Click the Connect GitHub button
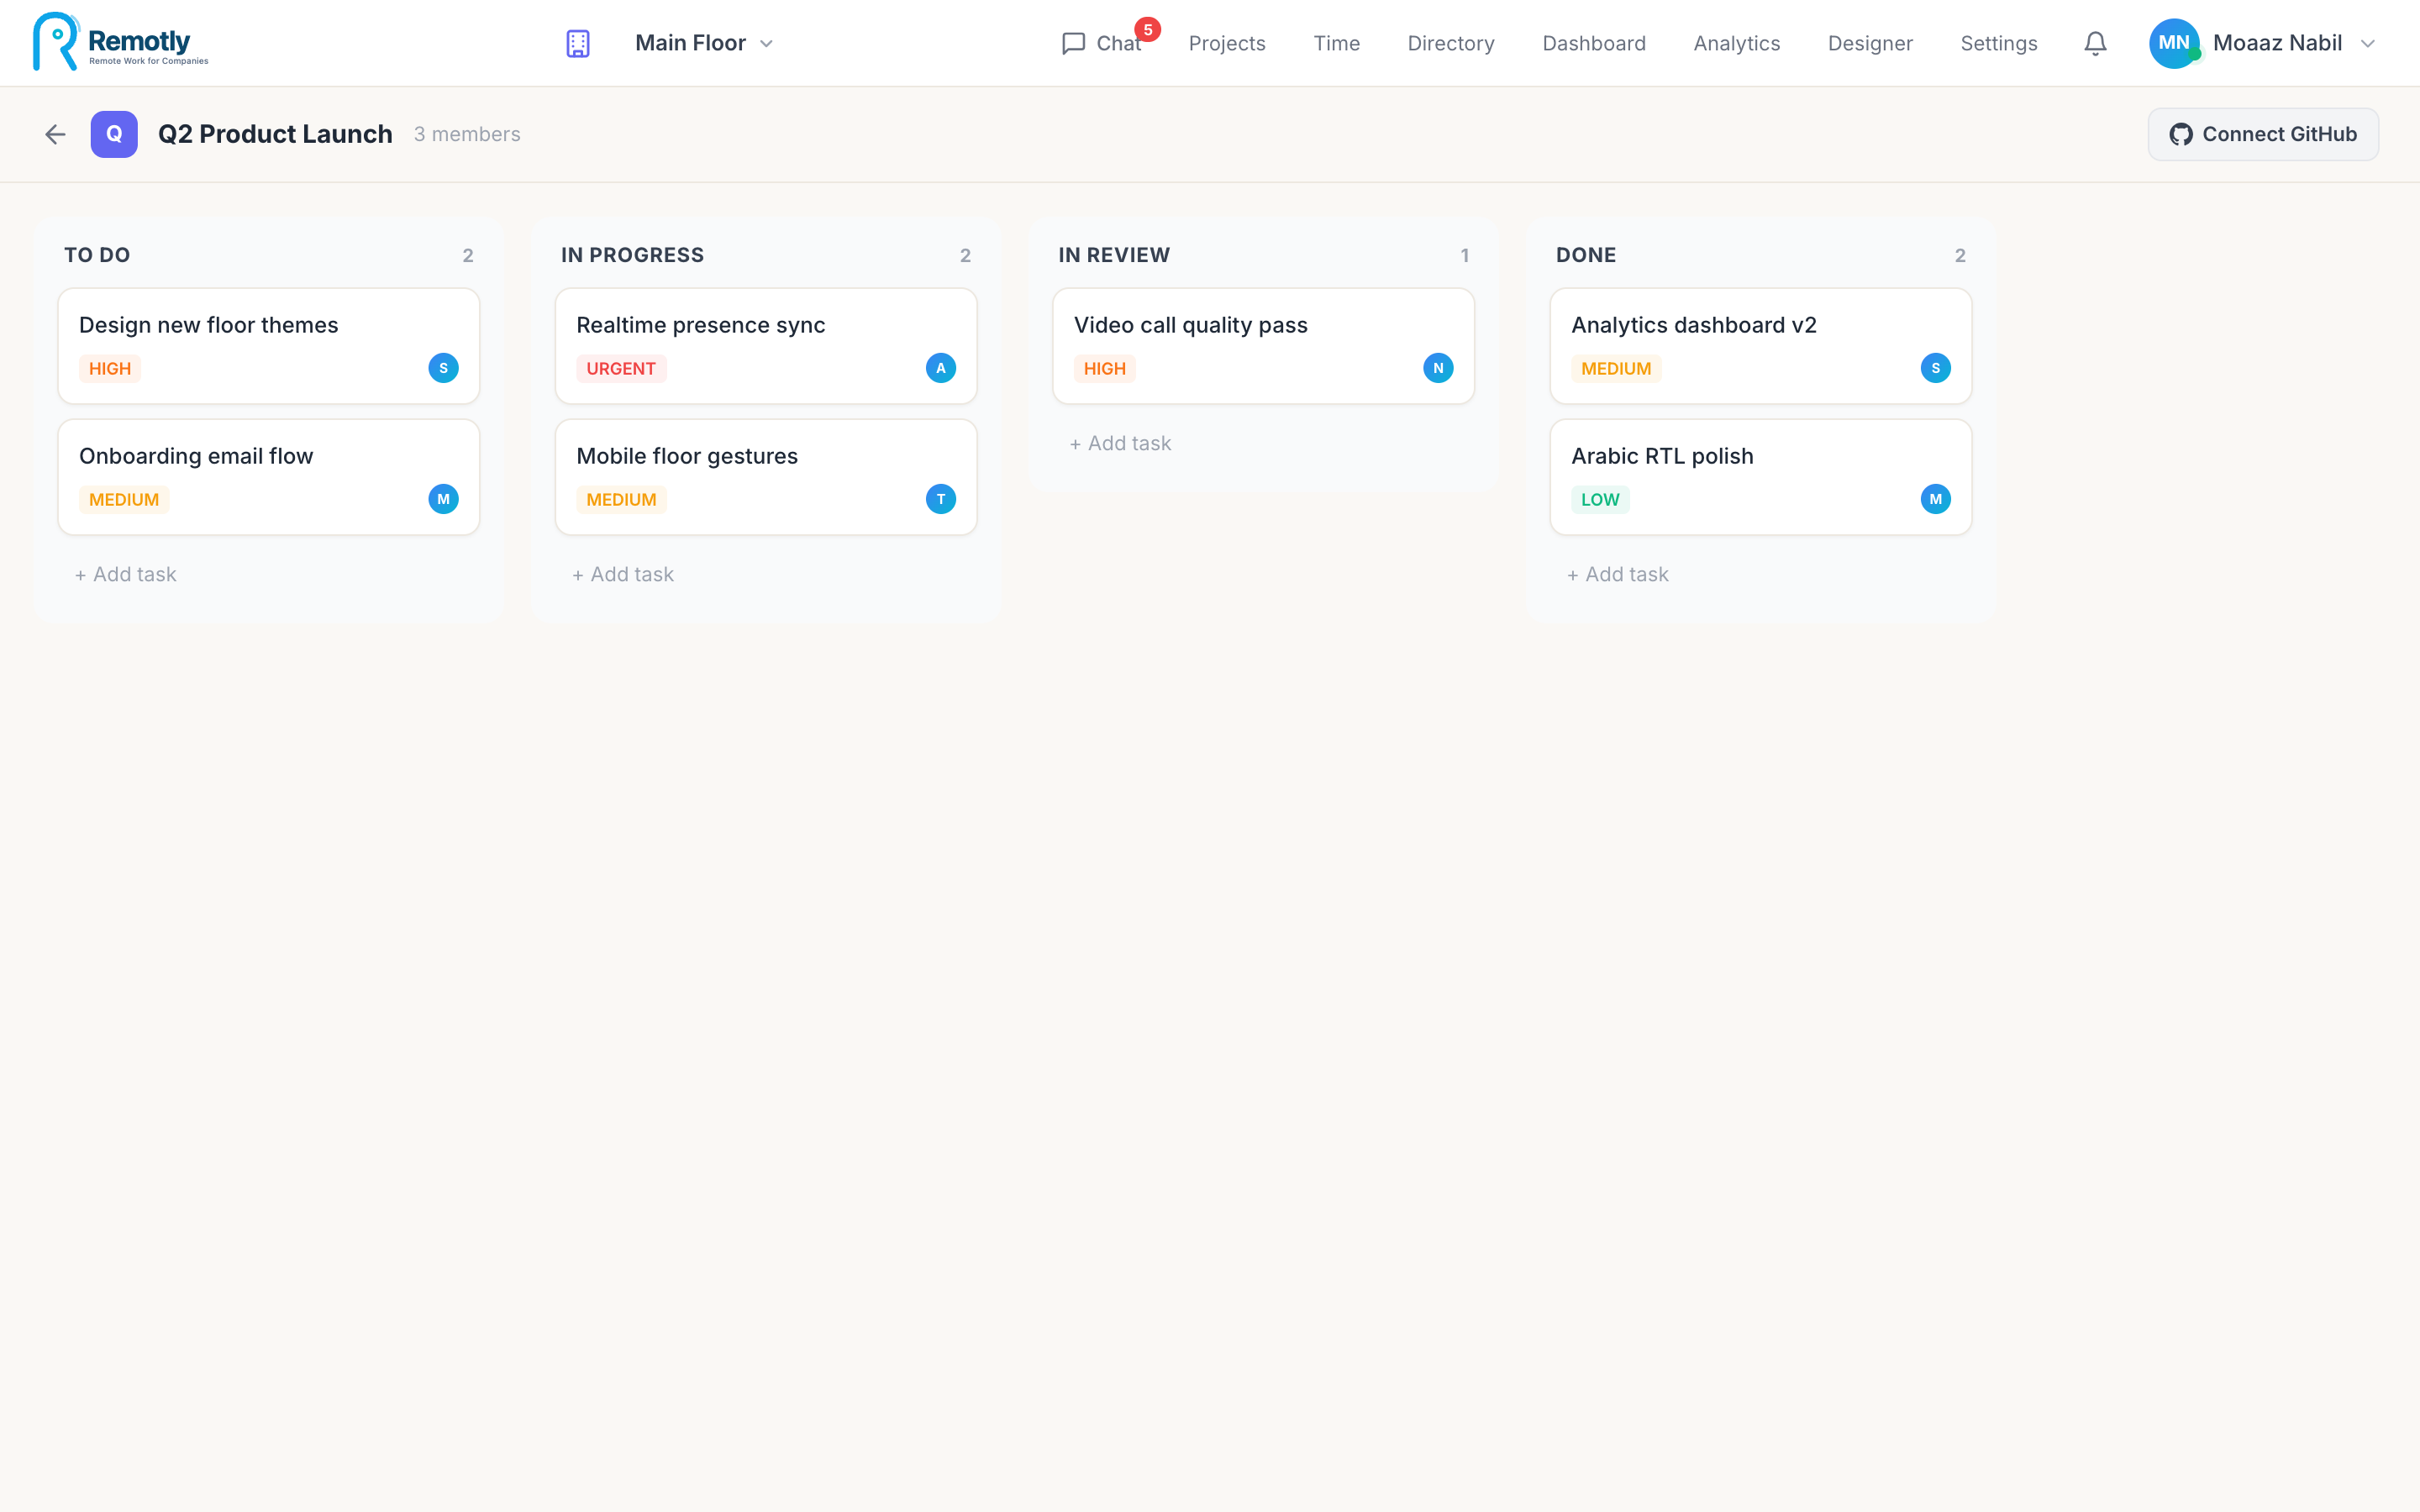The height and width of the screenshot is (1512, 2420). [x=2263, y=134]
